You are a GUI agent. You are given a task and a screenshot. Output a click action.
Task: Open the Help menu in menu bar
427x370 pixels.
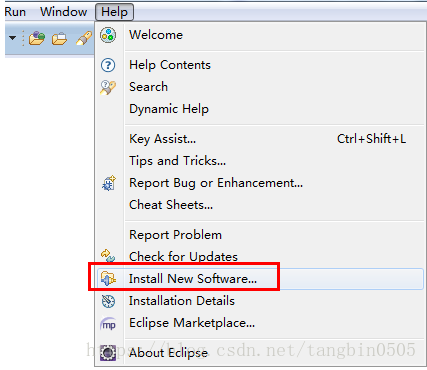114,12
